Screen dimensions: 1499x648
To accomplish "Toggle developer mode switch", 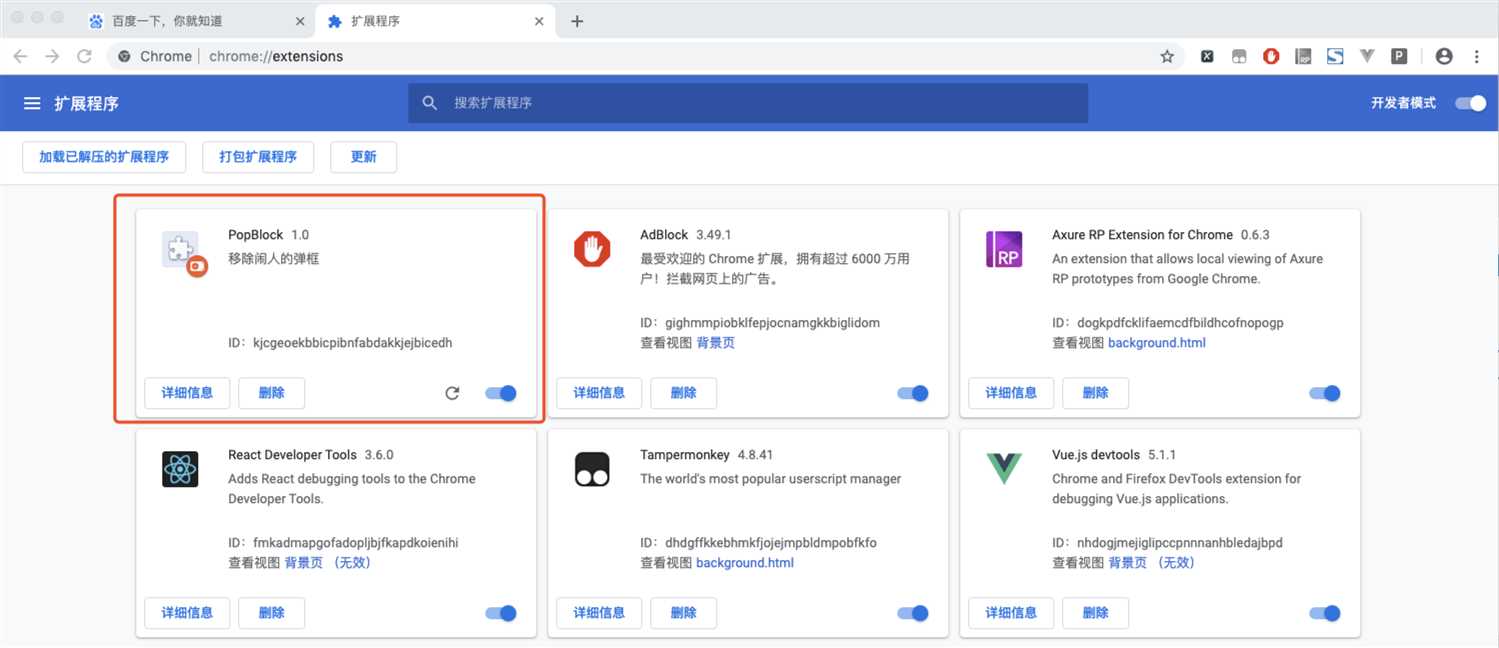I will coord(1471,103).
